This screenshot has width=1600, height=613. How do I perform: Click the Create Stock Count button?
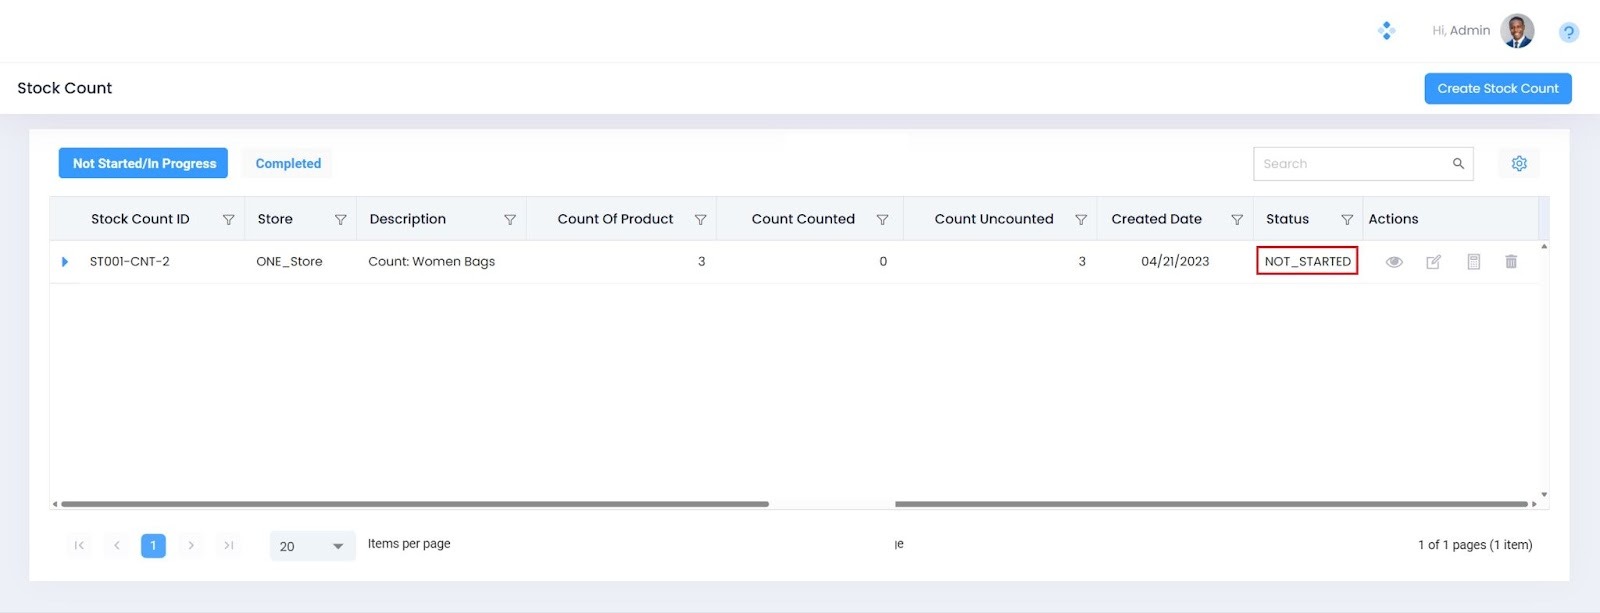click(x=1497, y=89)
